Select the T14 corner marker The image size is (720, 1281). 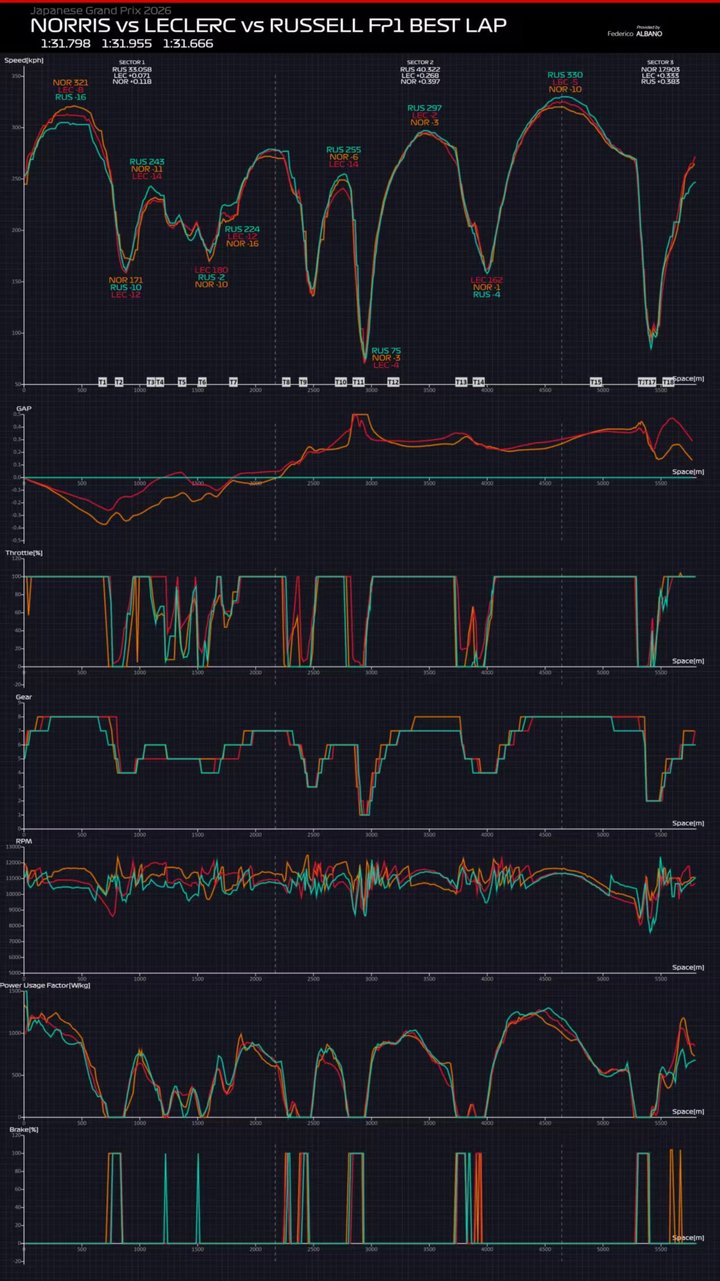[479, 382]
